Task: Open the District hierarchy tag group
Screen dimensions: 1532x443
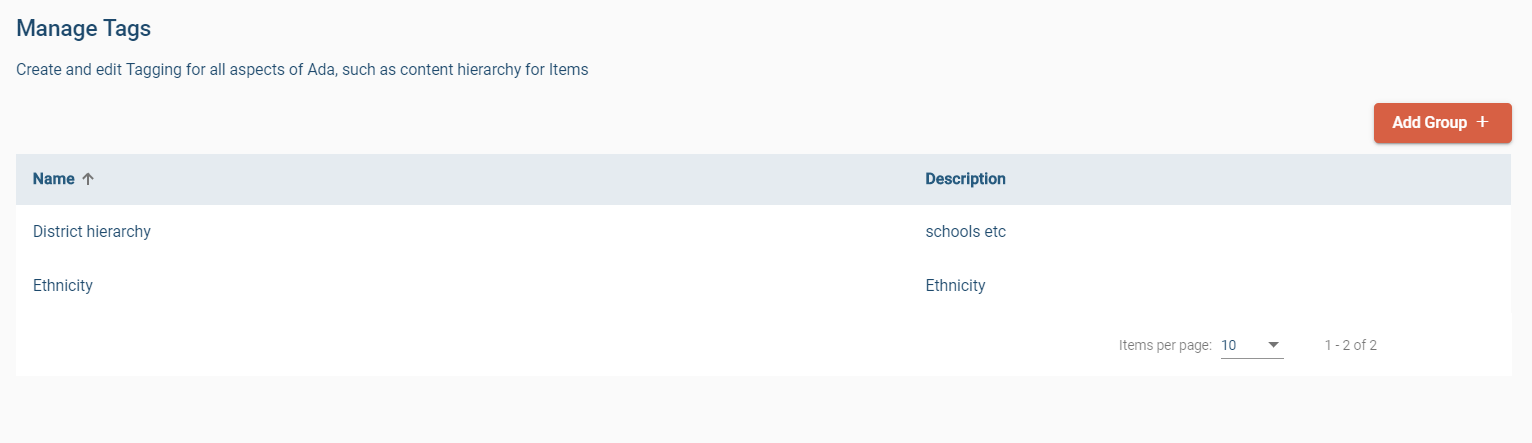Action: (92, 231)
